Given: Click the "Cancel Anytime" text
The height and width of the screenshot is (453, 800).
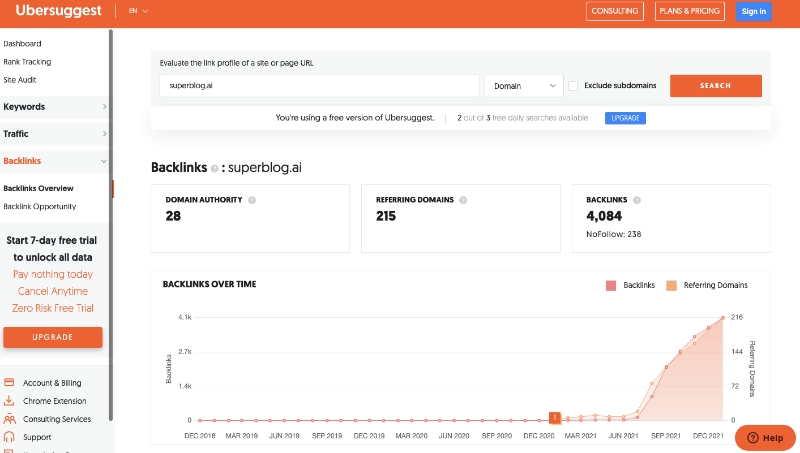Looking at the screenshot, I should click(x=53, y=291).
